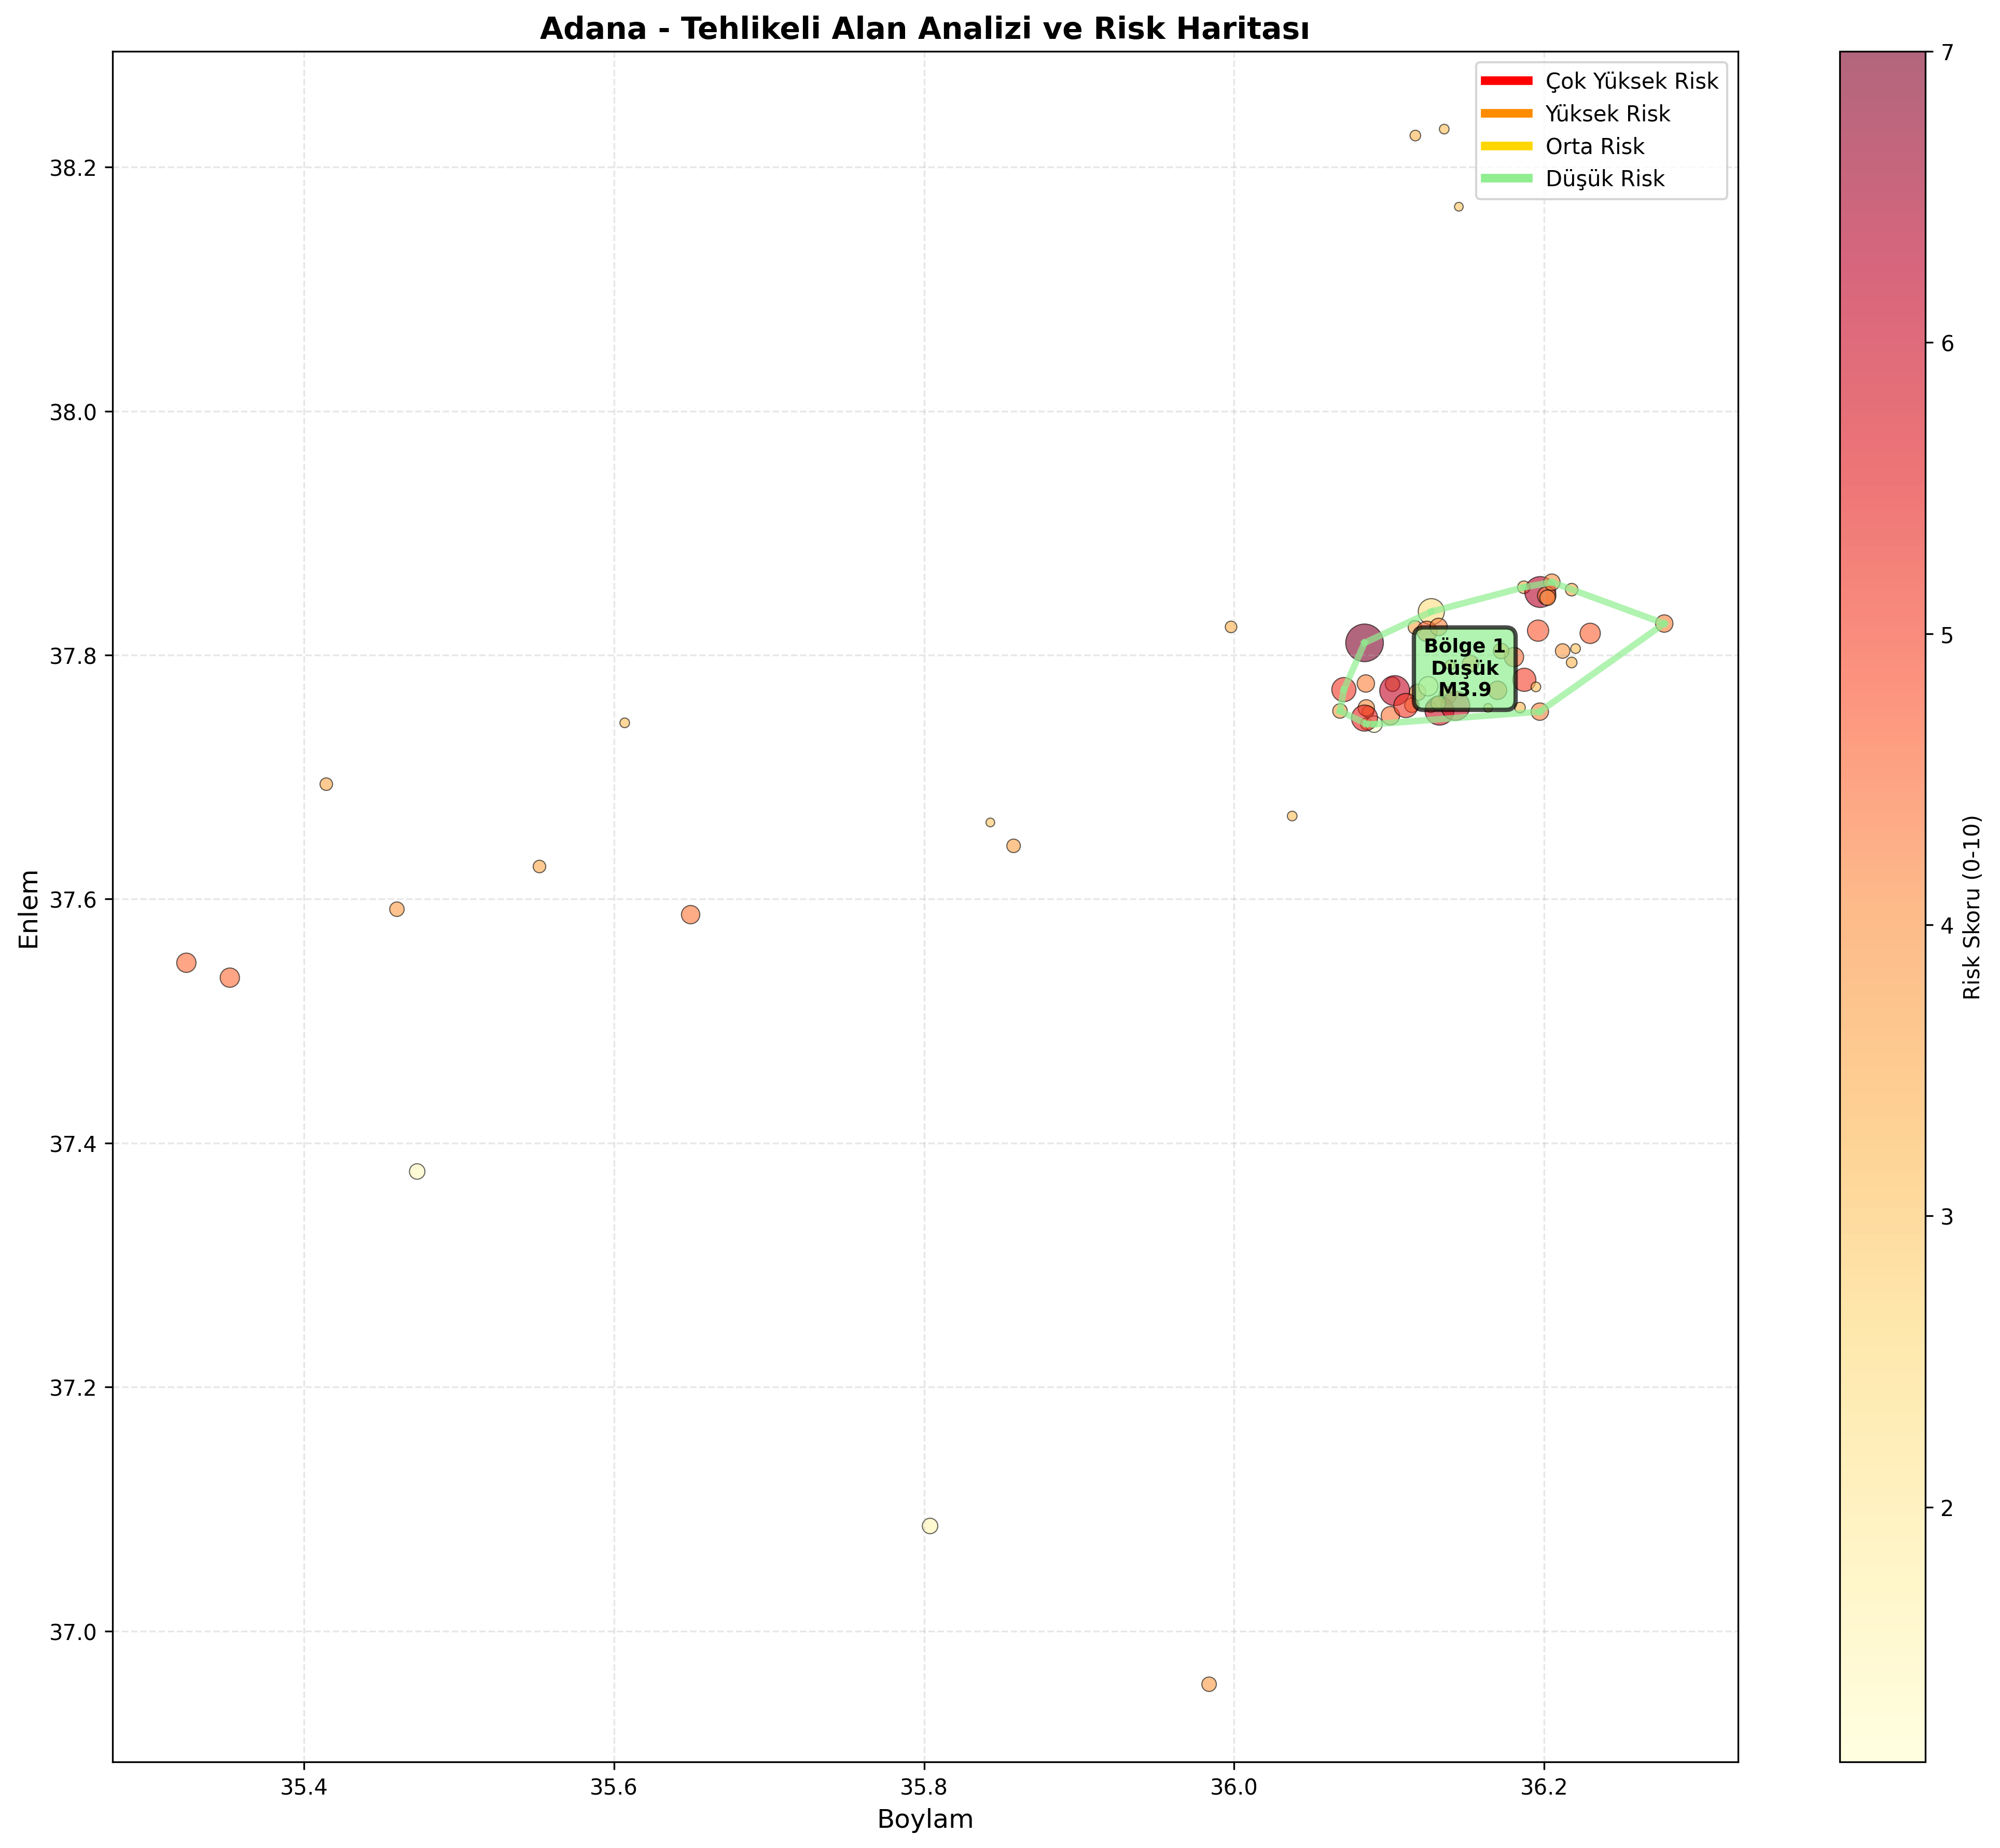The height and width of the screenshot is (1848, 2000).
Task: Click the pale data point near longitude 35.8, latitude 37.09
Action: (930, 1526)
